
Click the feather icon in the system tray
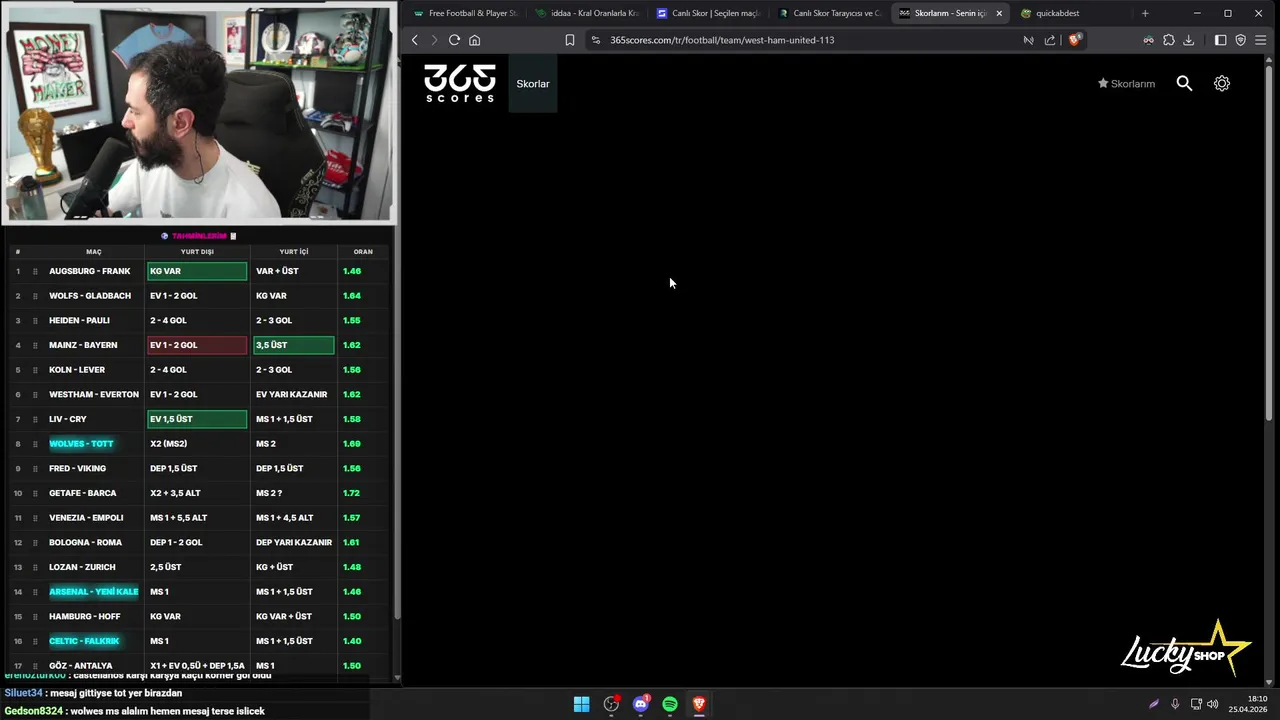1153,704
